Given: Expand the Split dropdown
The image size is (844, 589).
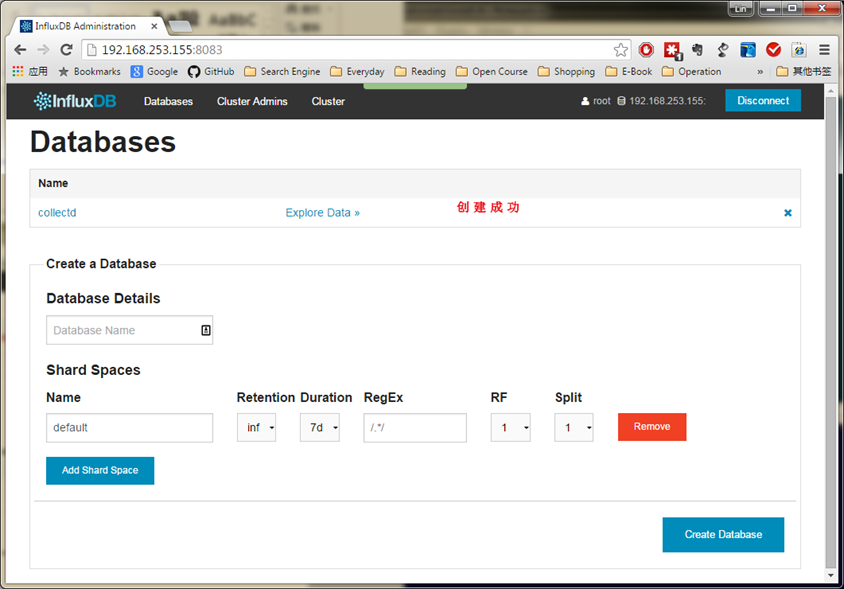Looking at the screenshot, I should point(574,428).
